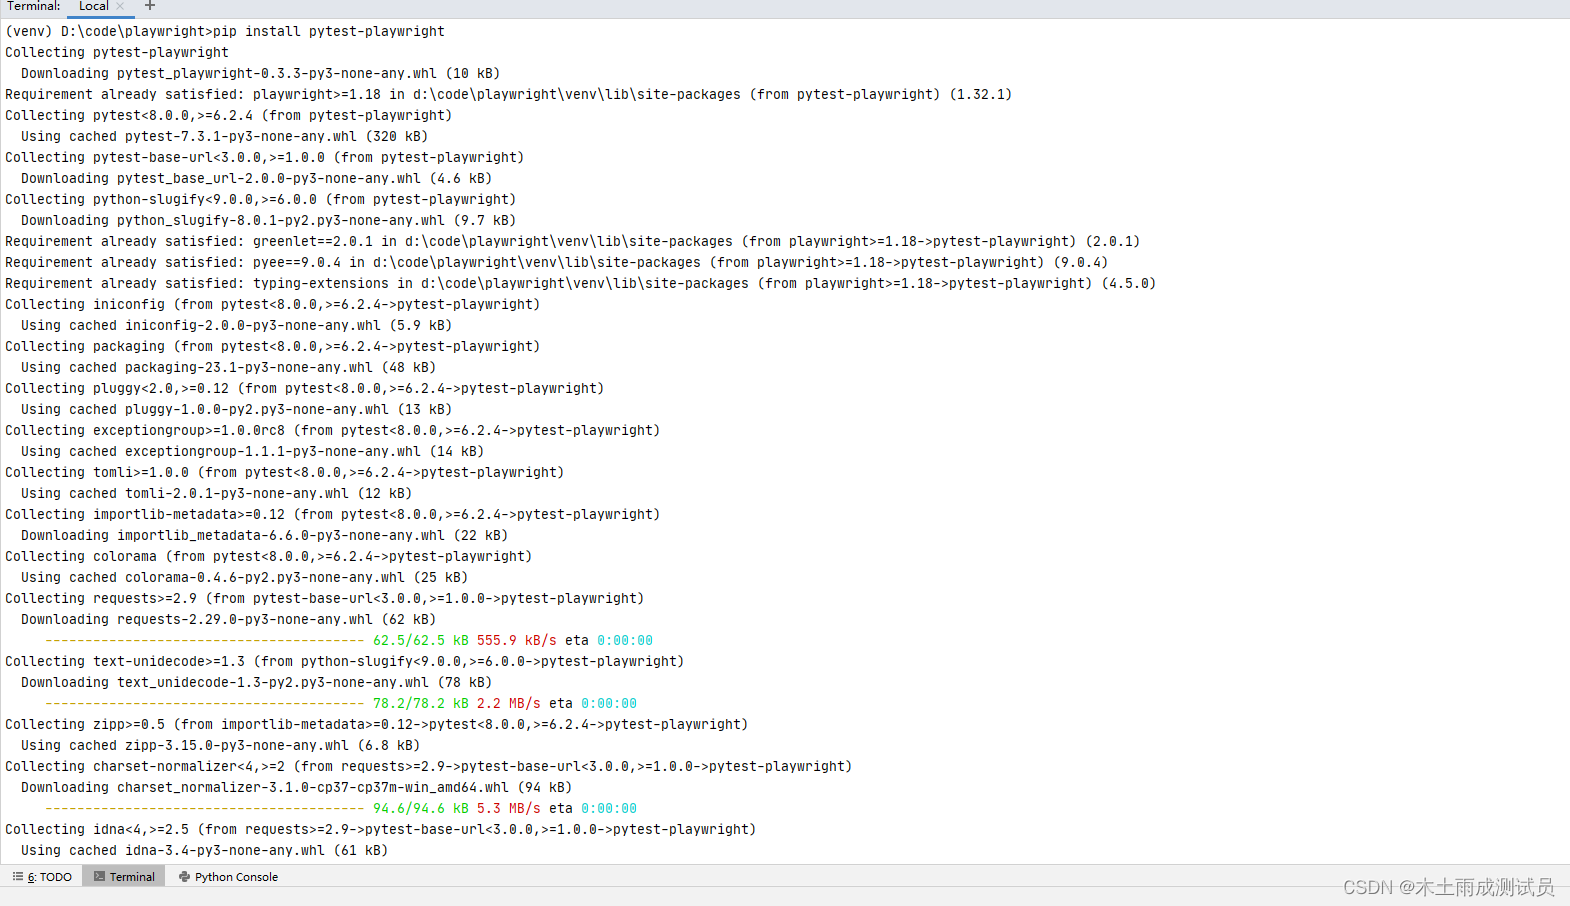
Task: Close the Local terminal tab
Action: coord(120,6)
